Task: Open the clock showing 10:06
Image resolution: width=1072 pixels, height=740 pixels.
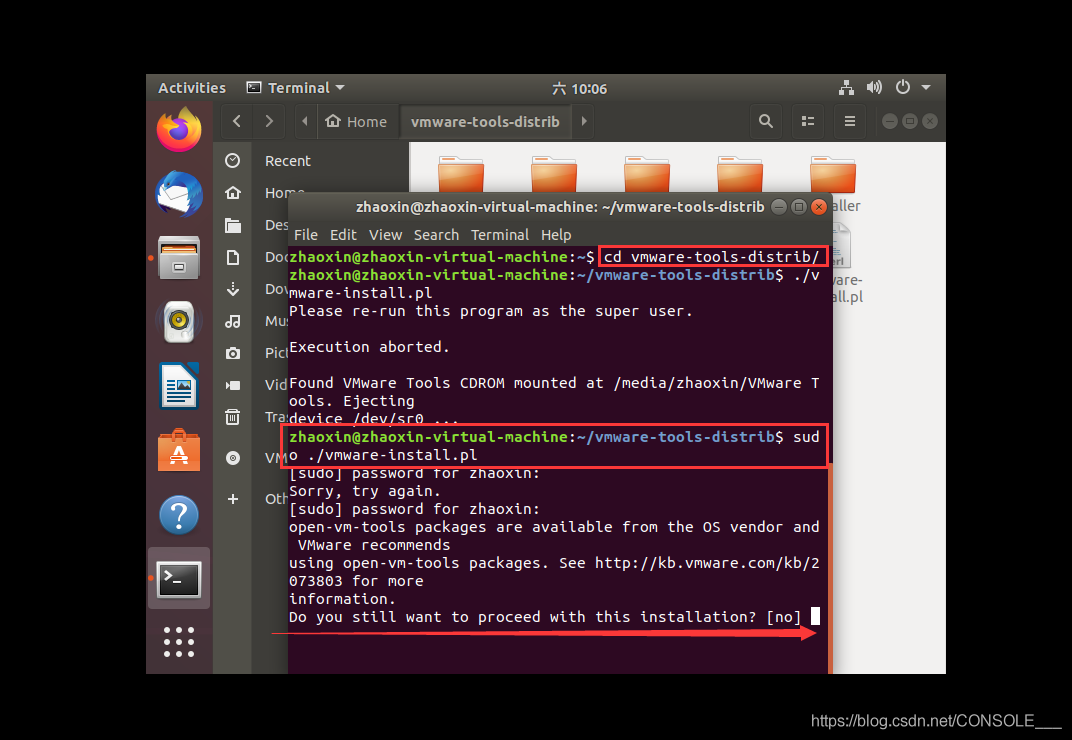Action: pyautogui.click(x=579, y=88)
